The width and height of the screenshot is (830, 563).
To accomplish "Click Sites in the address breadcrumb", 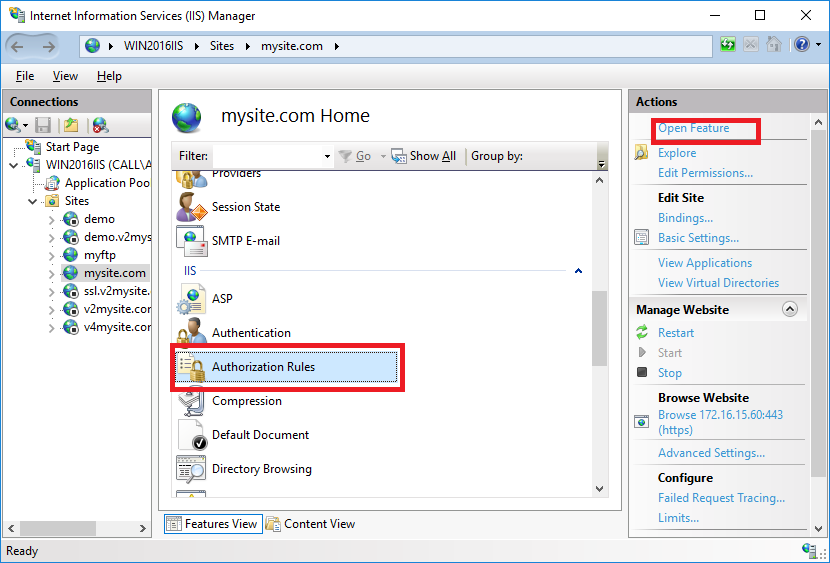I will pyautogui.click(x=222, y=46).
